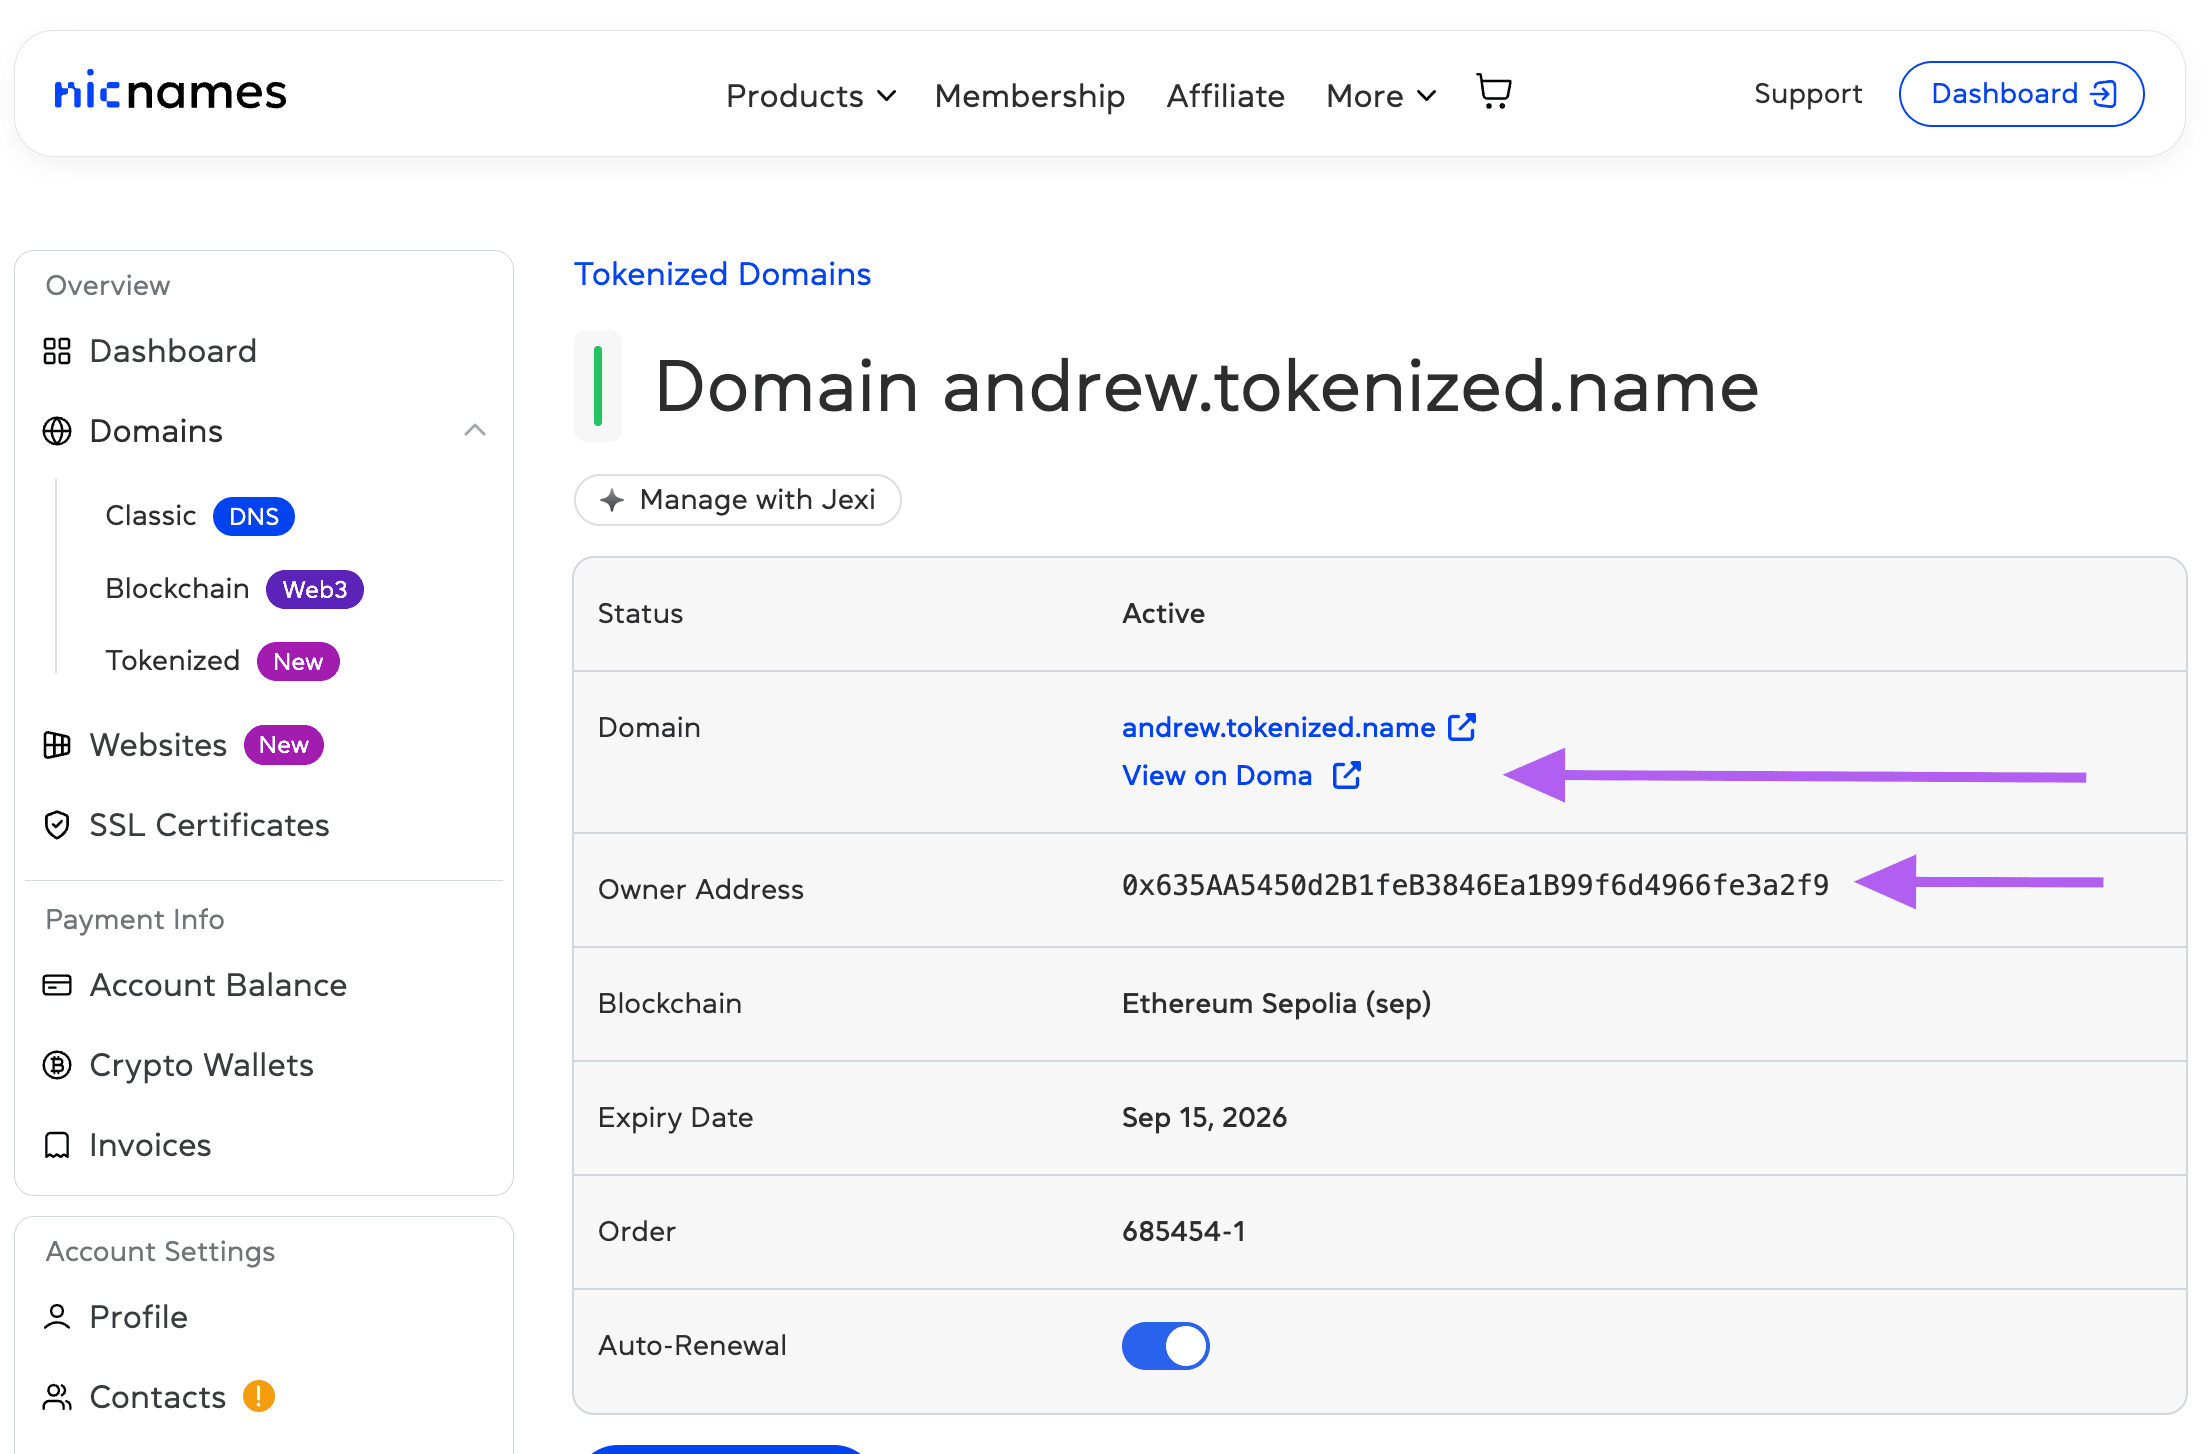The height and width of the screenshot is (1454, 2208).
Task: Click the Dashboard button in header
Action: (x=2021, y=94)
